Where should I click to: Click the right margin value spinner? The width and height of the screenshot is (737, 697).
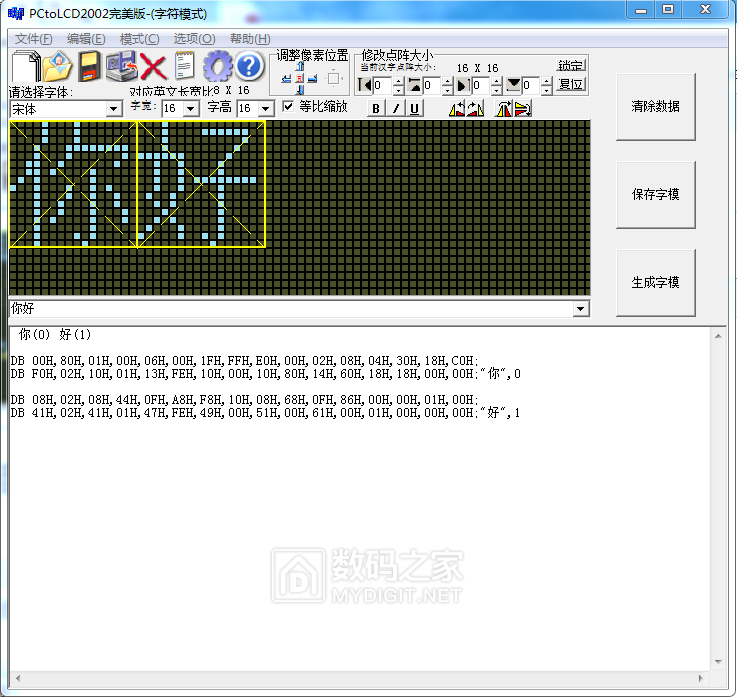tap(497, 86)
